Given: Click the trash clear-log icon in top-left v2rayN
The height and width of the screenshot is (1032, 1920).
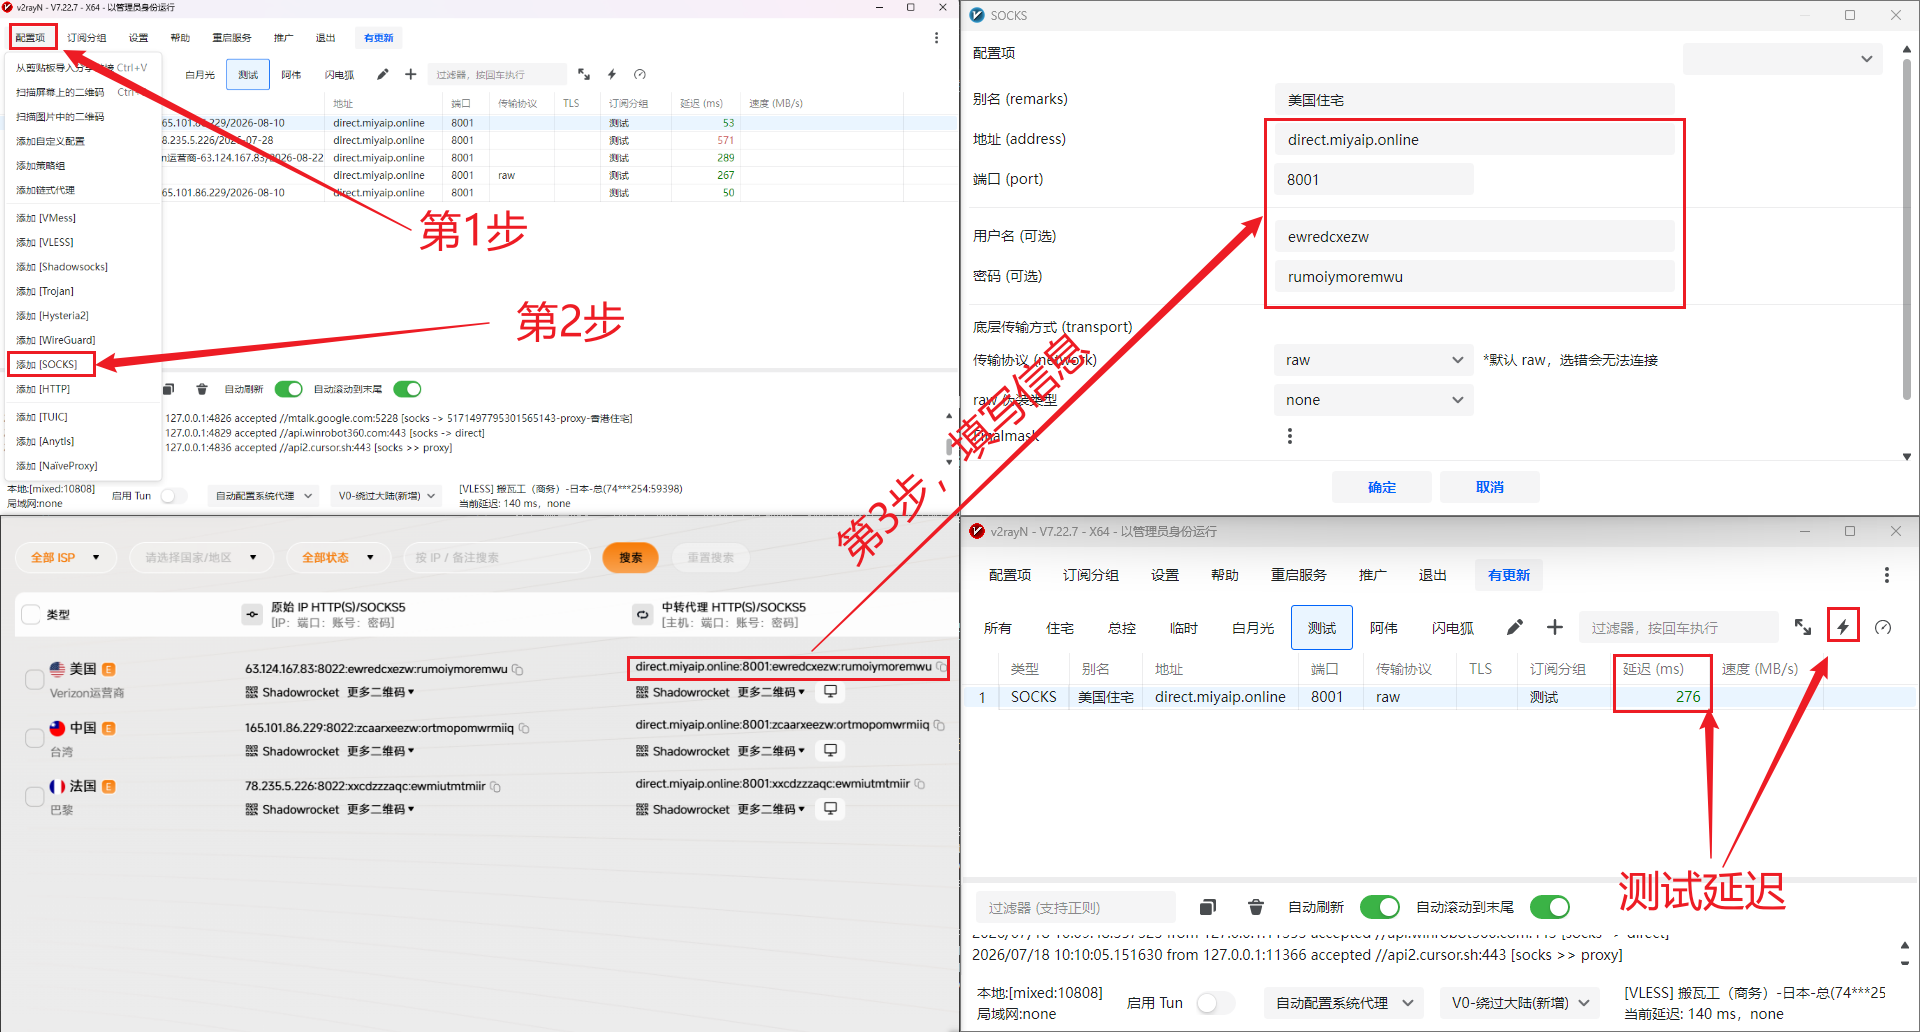Looking at the screenshot, I should tap(202, 389).
